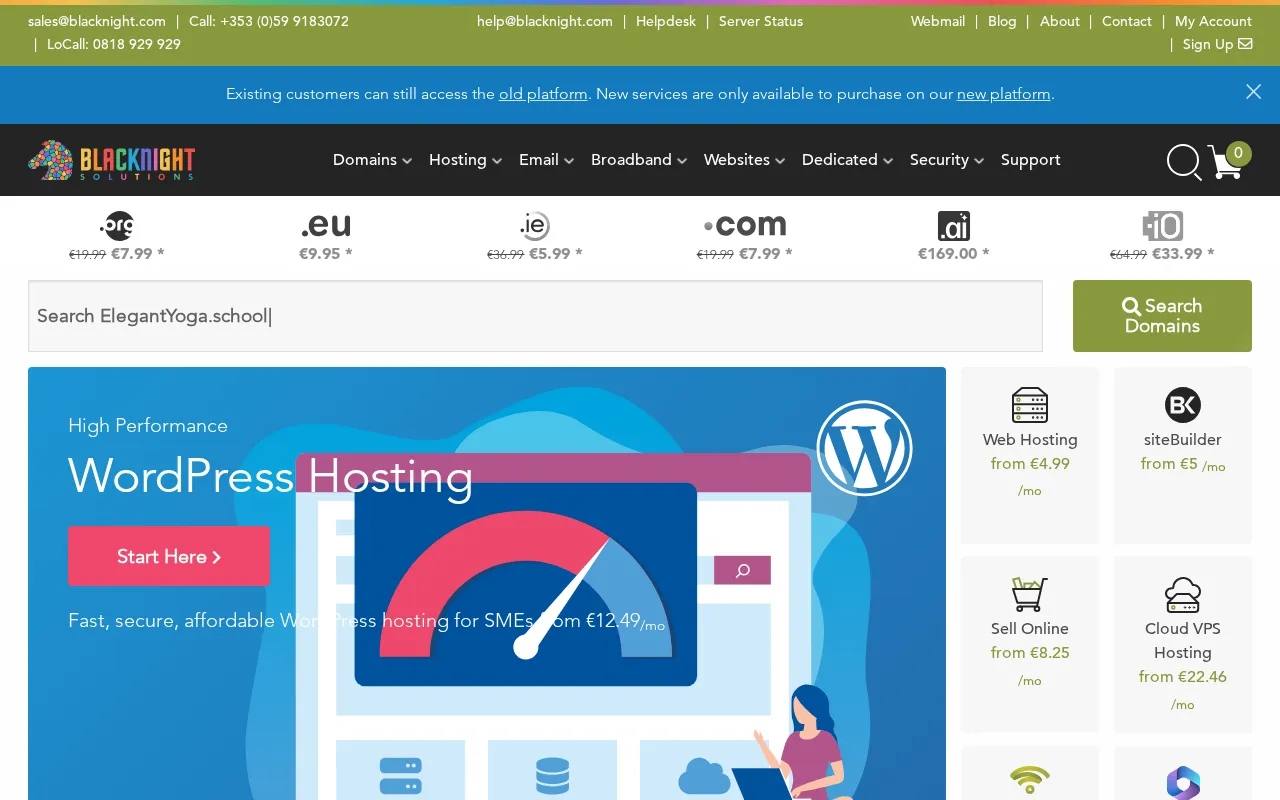This screenshot has width=1280, height=800.
Task: Click the Sell Online from €8.25 text
Action: point(1030,653)
